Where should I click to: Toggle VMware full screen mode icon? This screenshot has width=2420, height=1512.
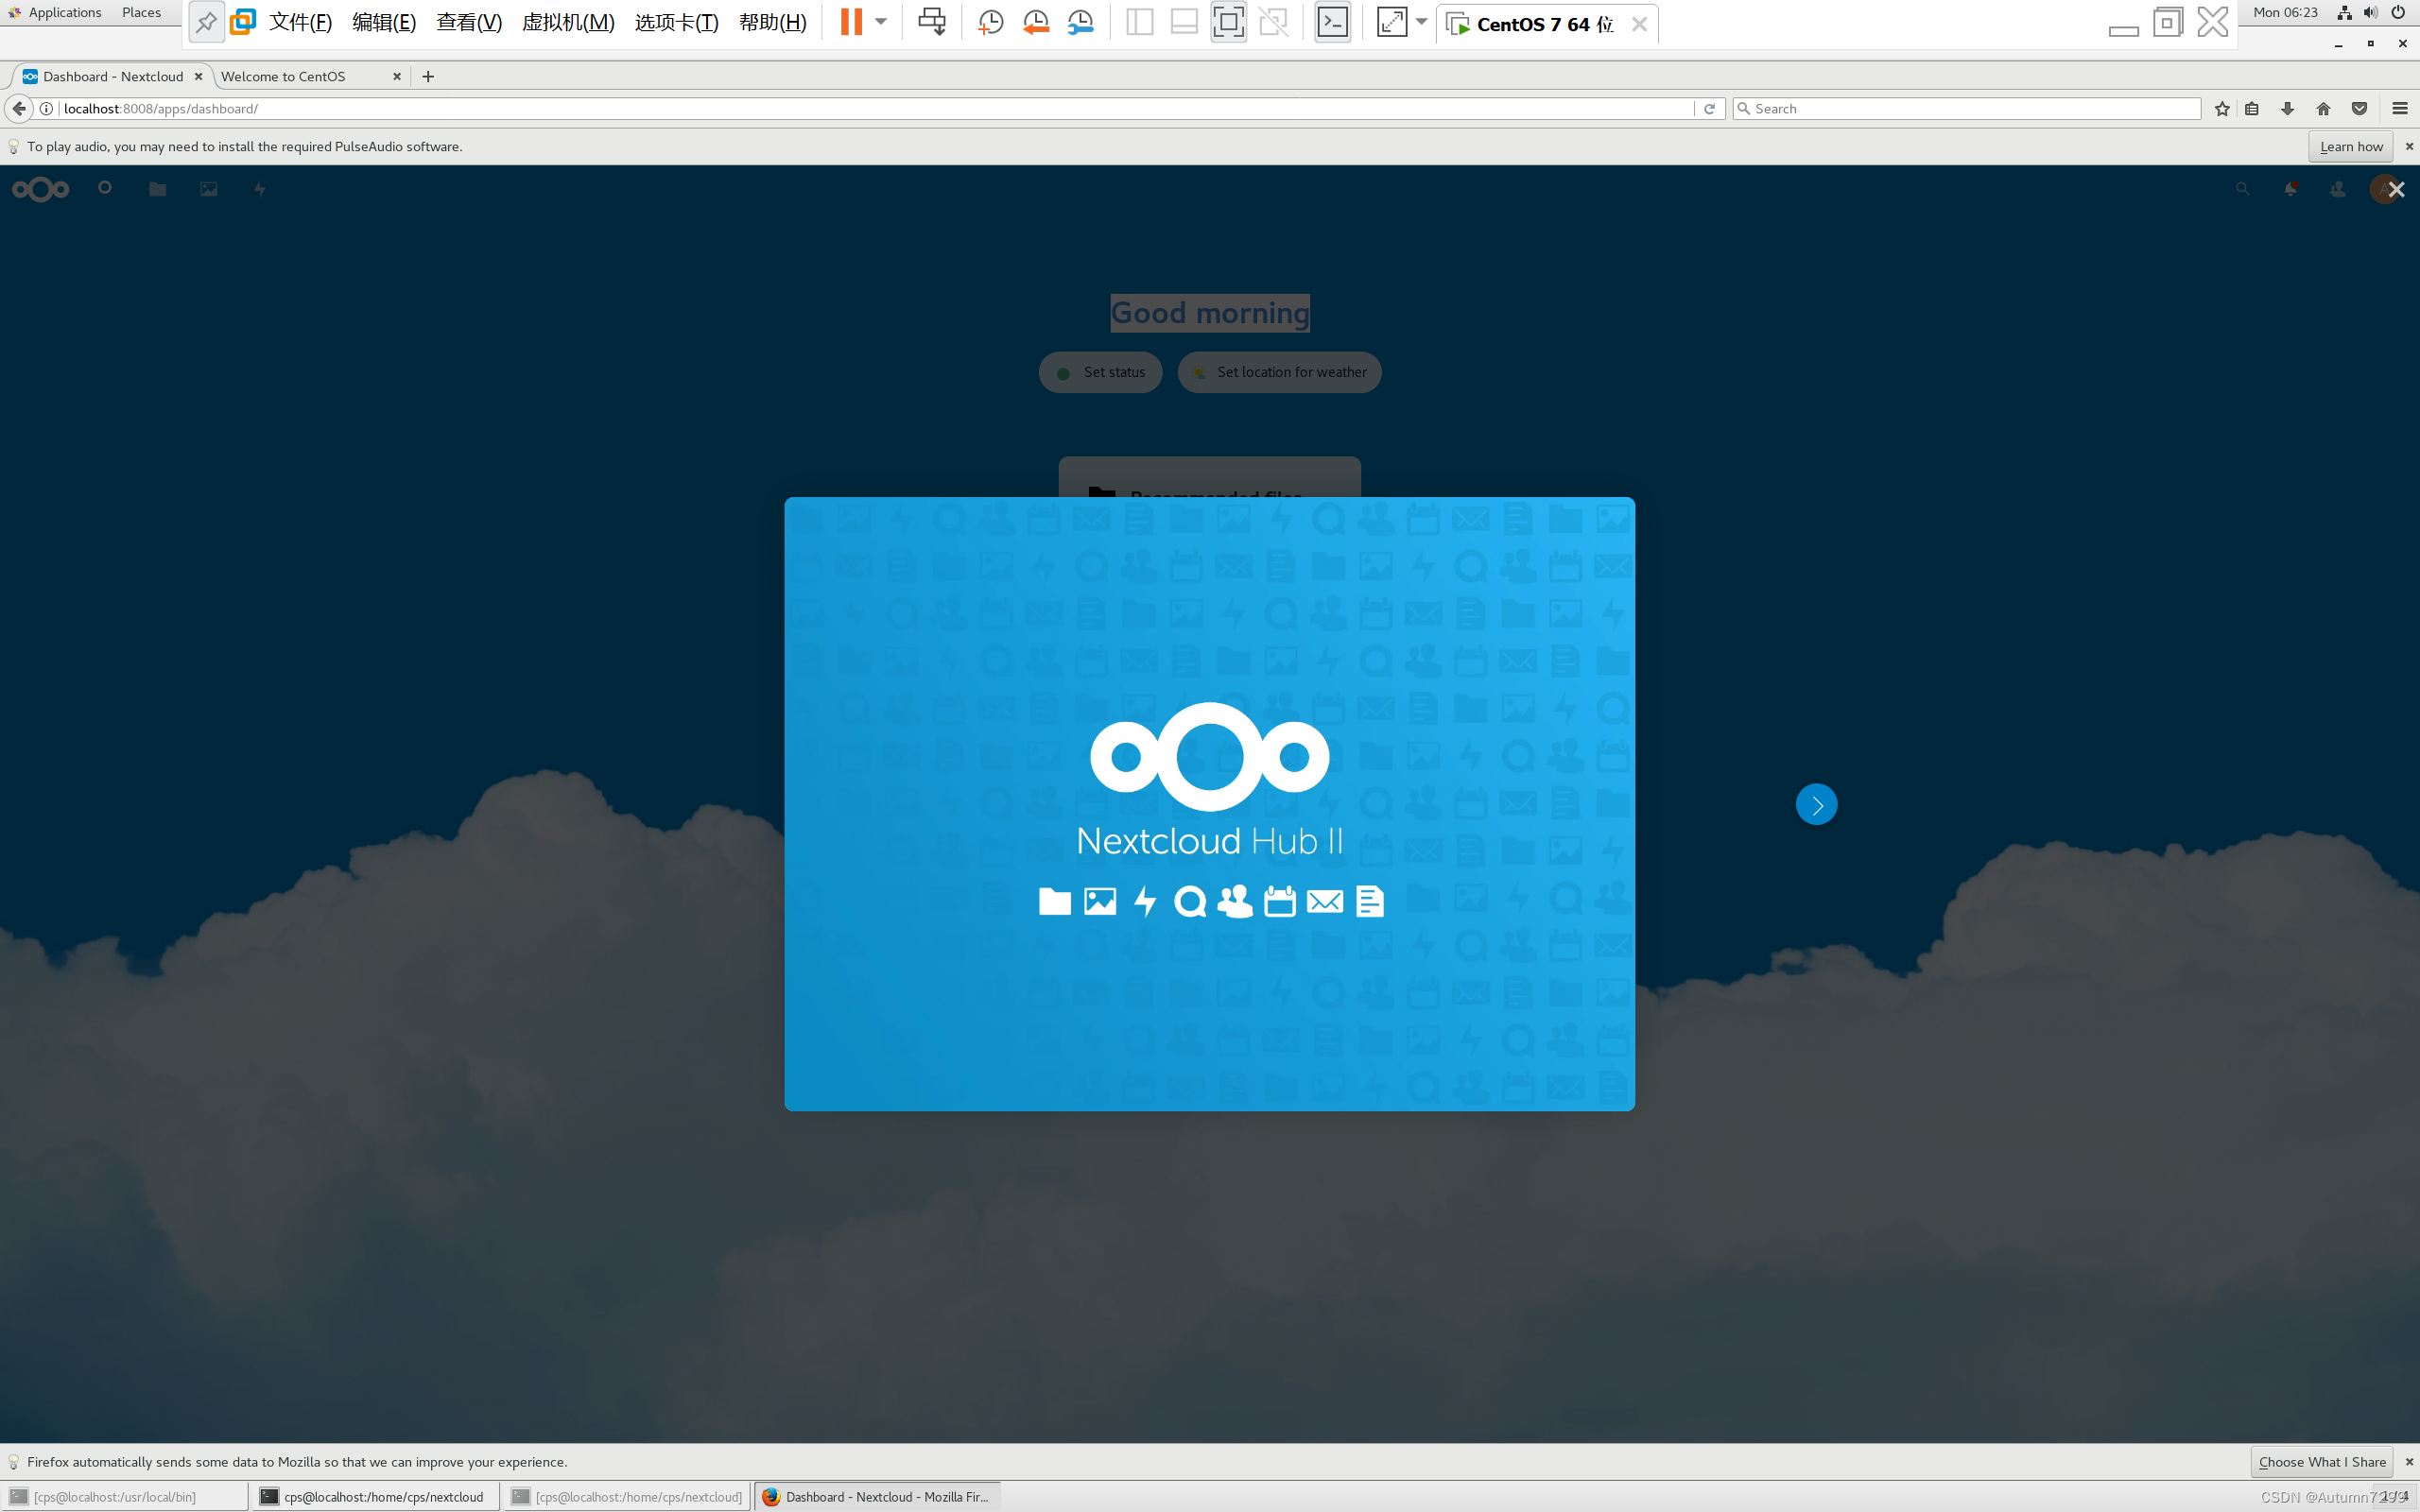[1228, 22]
